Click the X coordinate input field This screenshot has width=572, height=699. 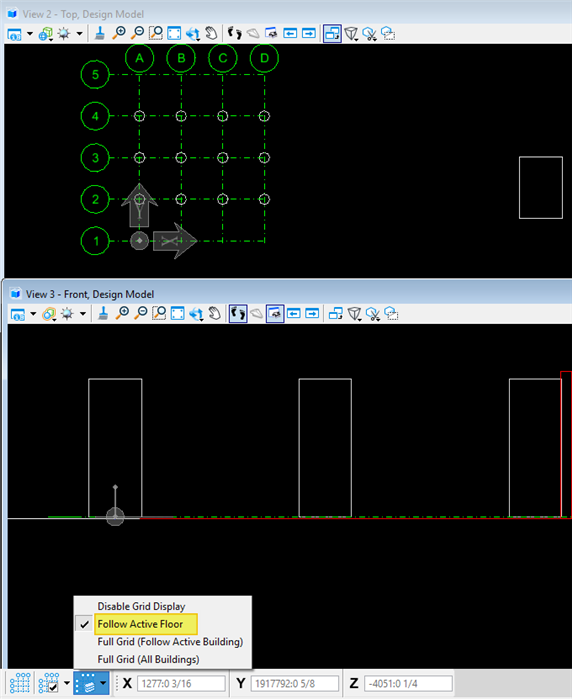point(181,683)
